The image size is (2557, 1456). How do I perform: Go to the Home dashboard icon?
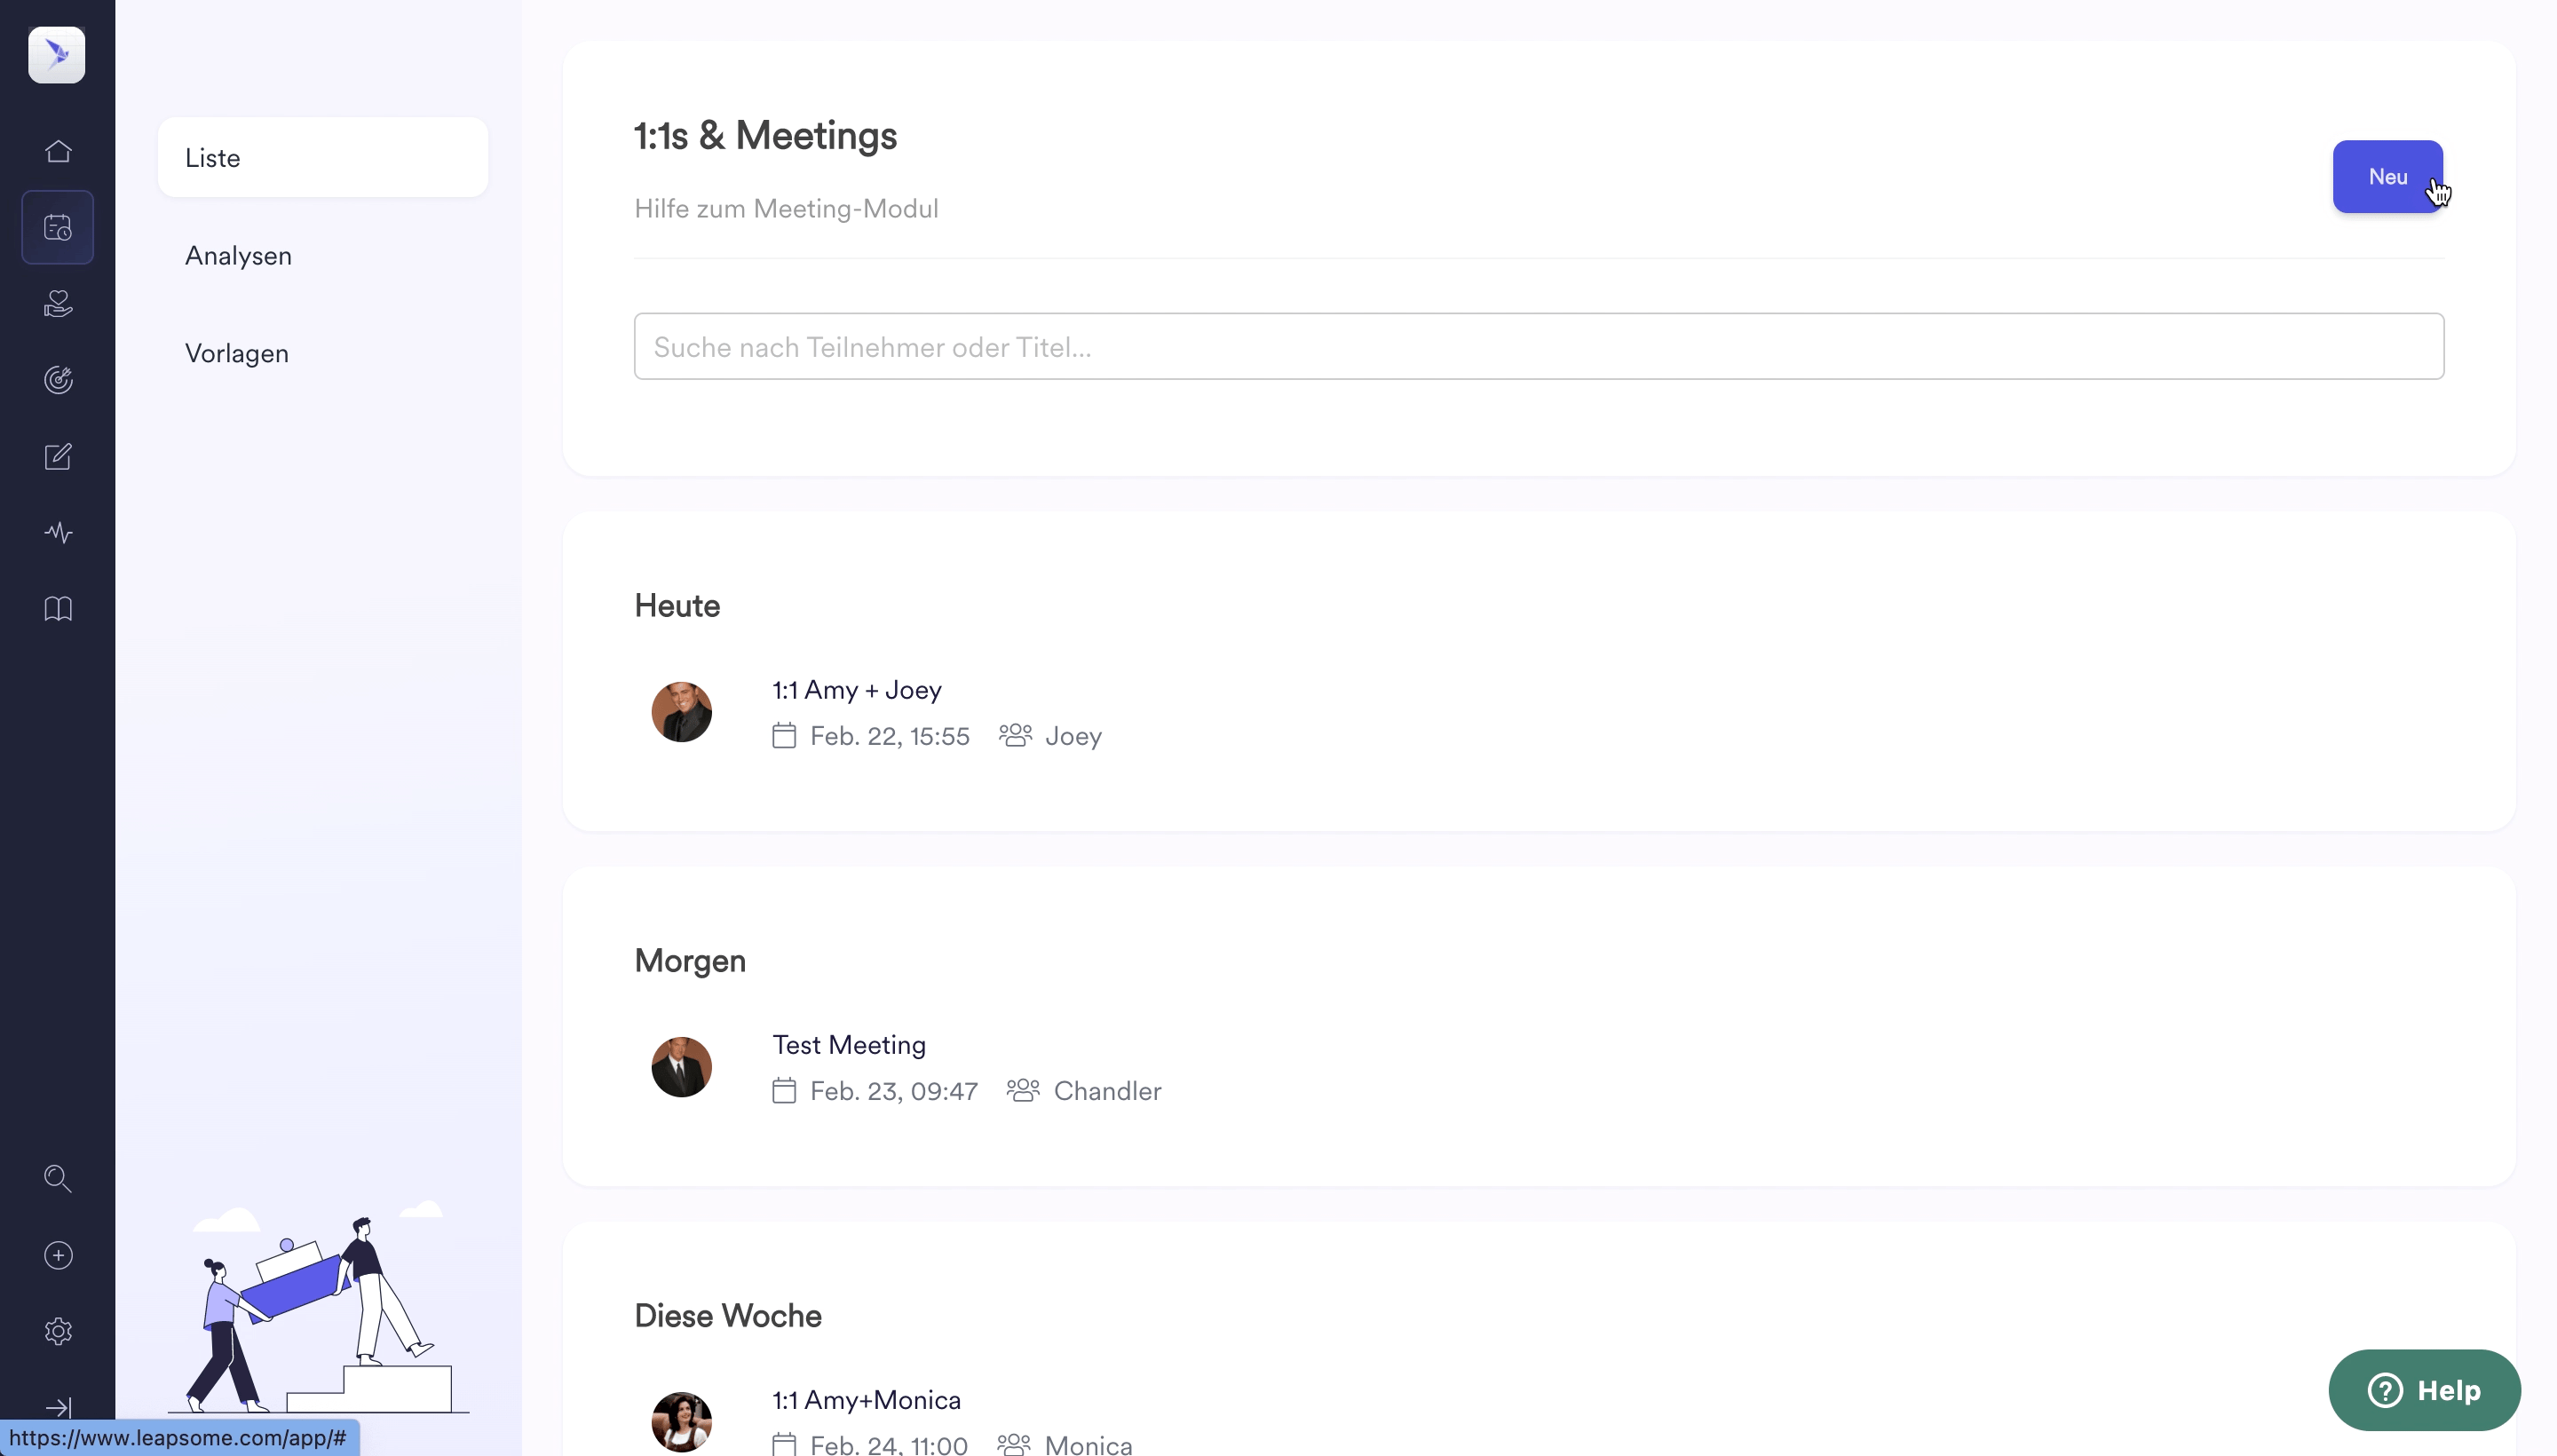click(58, 151)
